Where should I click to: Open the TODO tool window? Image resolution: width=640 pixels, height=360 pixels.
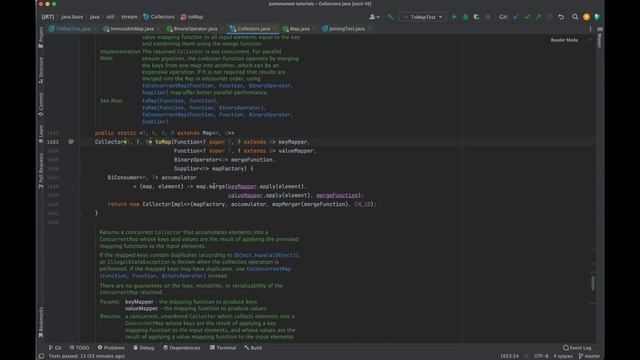click(79, 348)
